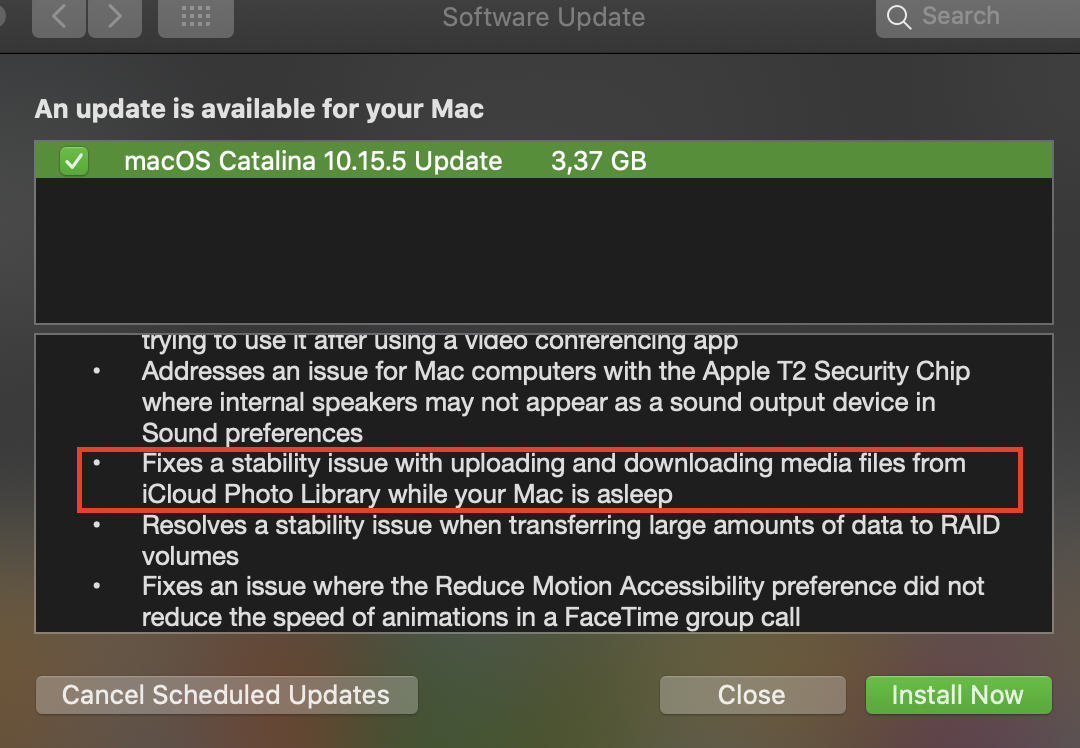This screenshot has width=1080, height=748.
Task: Click the Software Update window title
Action: (543, 17)
